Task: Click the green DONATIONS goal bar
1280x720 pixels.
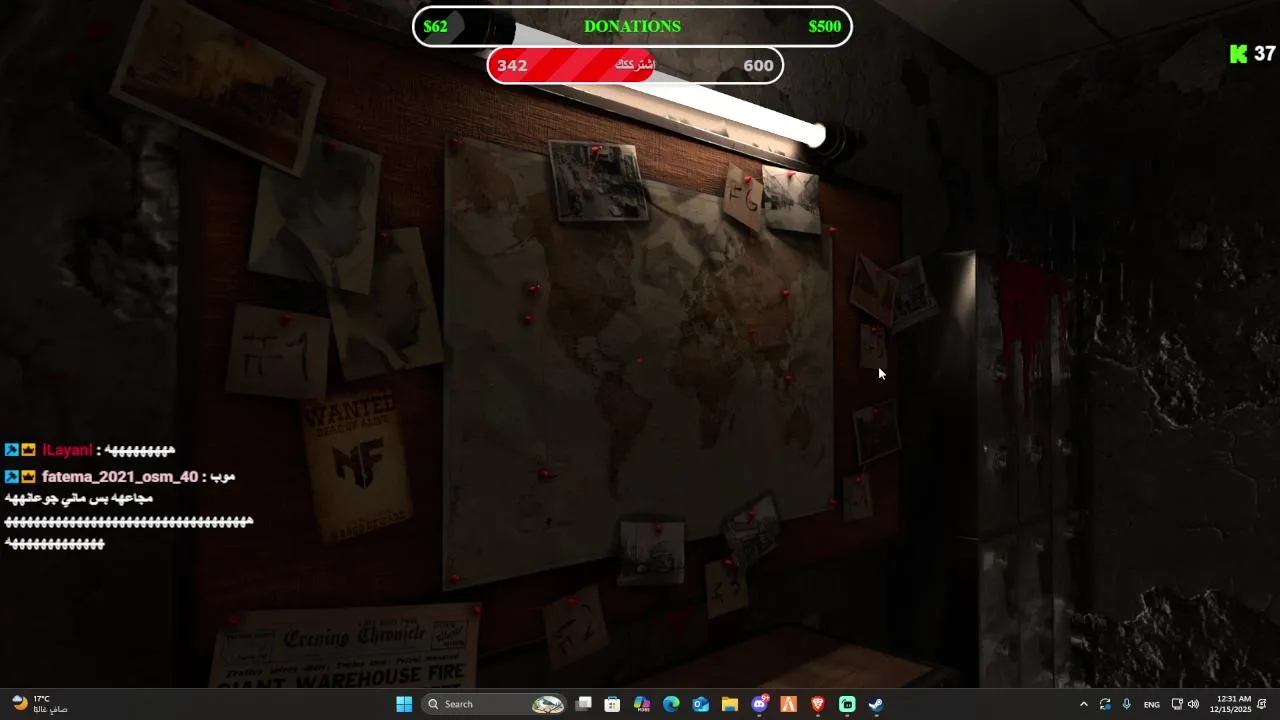Action: tap(632, 26)
